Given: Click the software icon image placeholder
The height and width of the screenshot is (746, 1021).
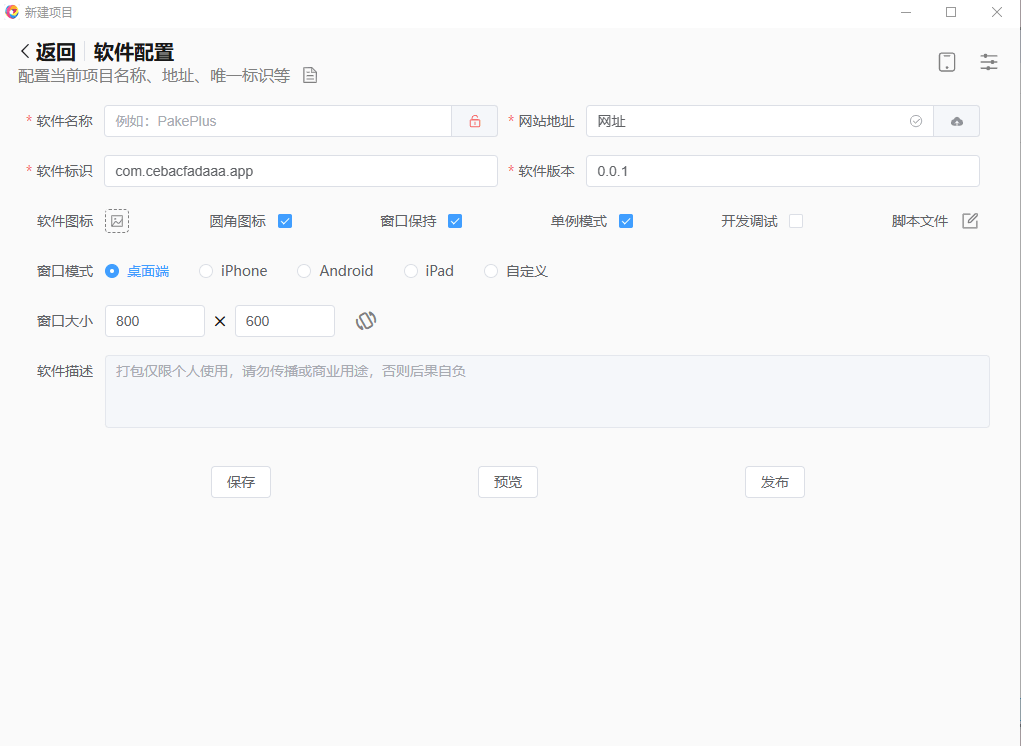Looking at the screenshot, I should (117, 221).
